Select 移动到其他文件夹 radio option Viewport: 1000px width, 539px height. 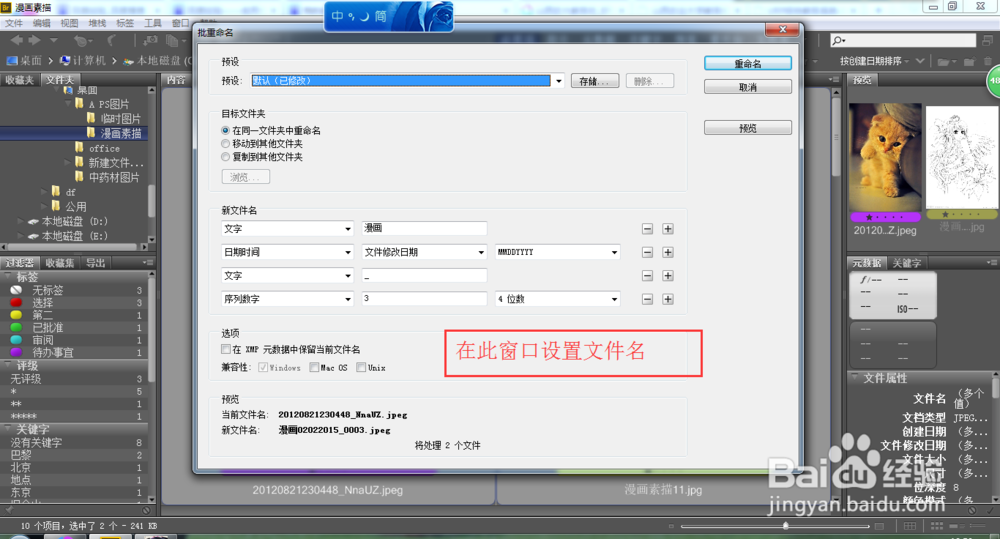pyautogui.click(x=225, y=144)
